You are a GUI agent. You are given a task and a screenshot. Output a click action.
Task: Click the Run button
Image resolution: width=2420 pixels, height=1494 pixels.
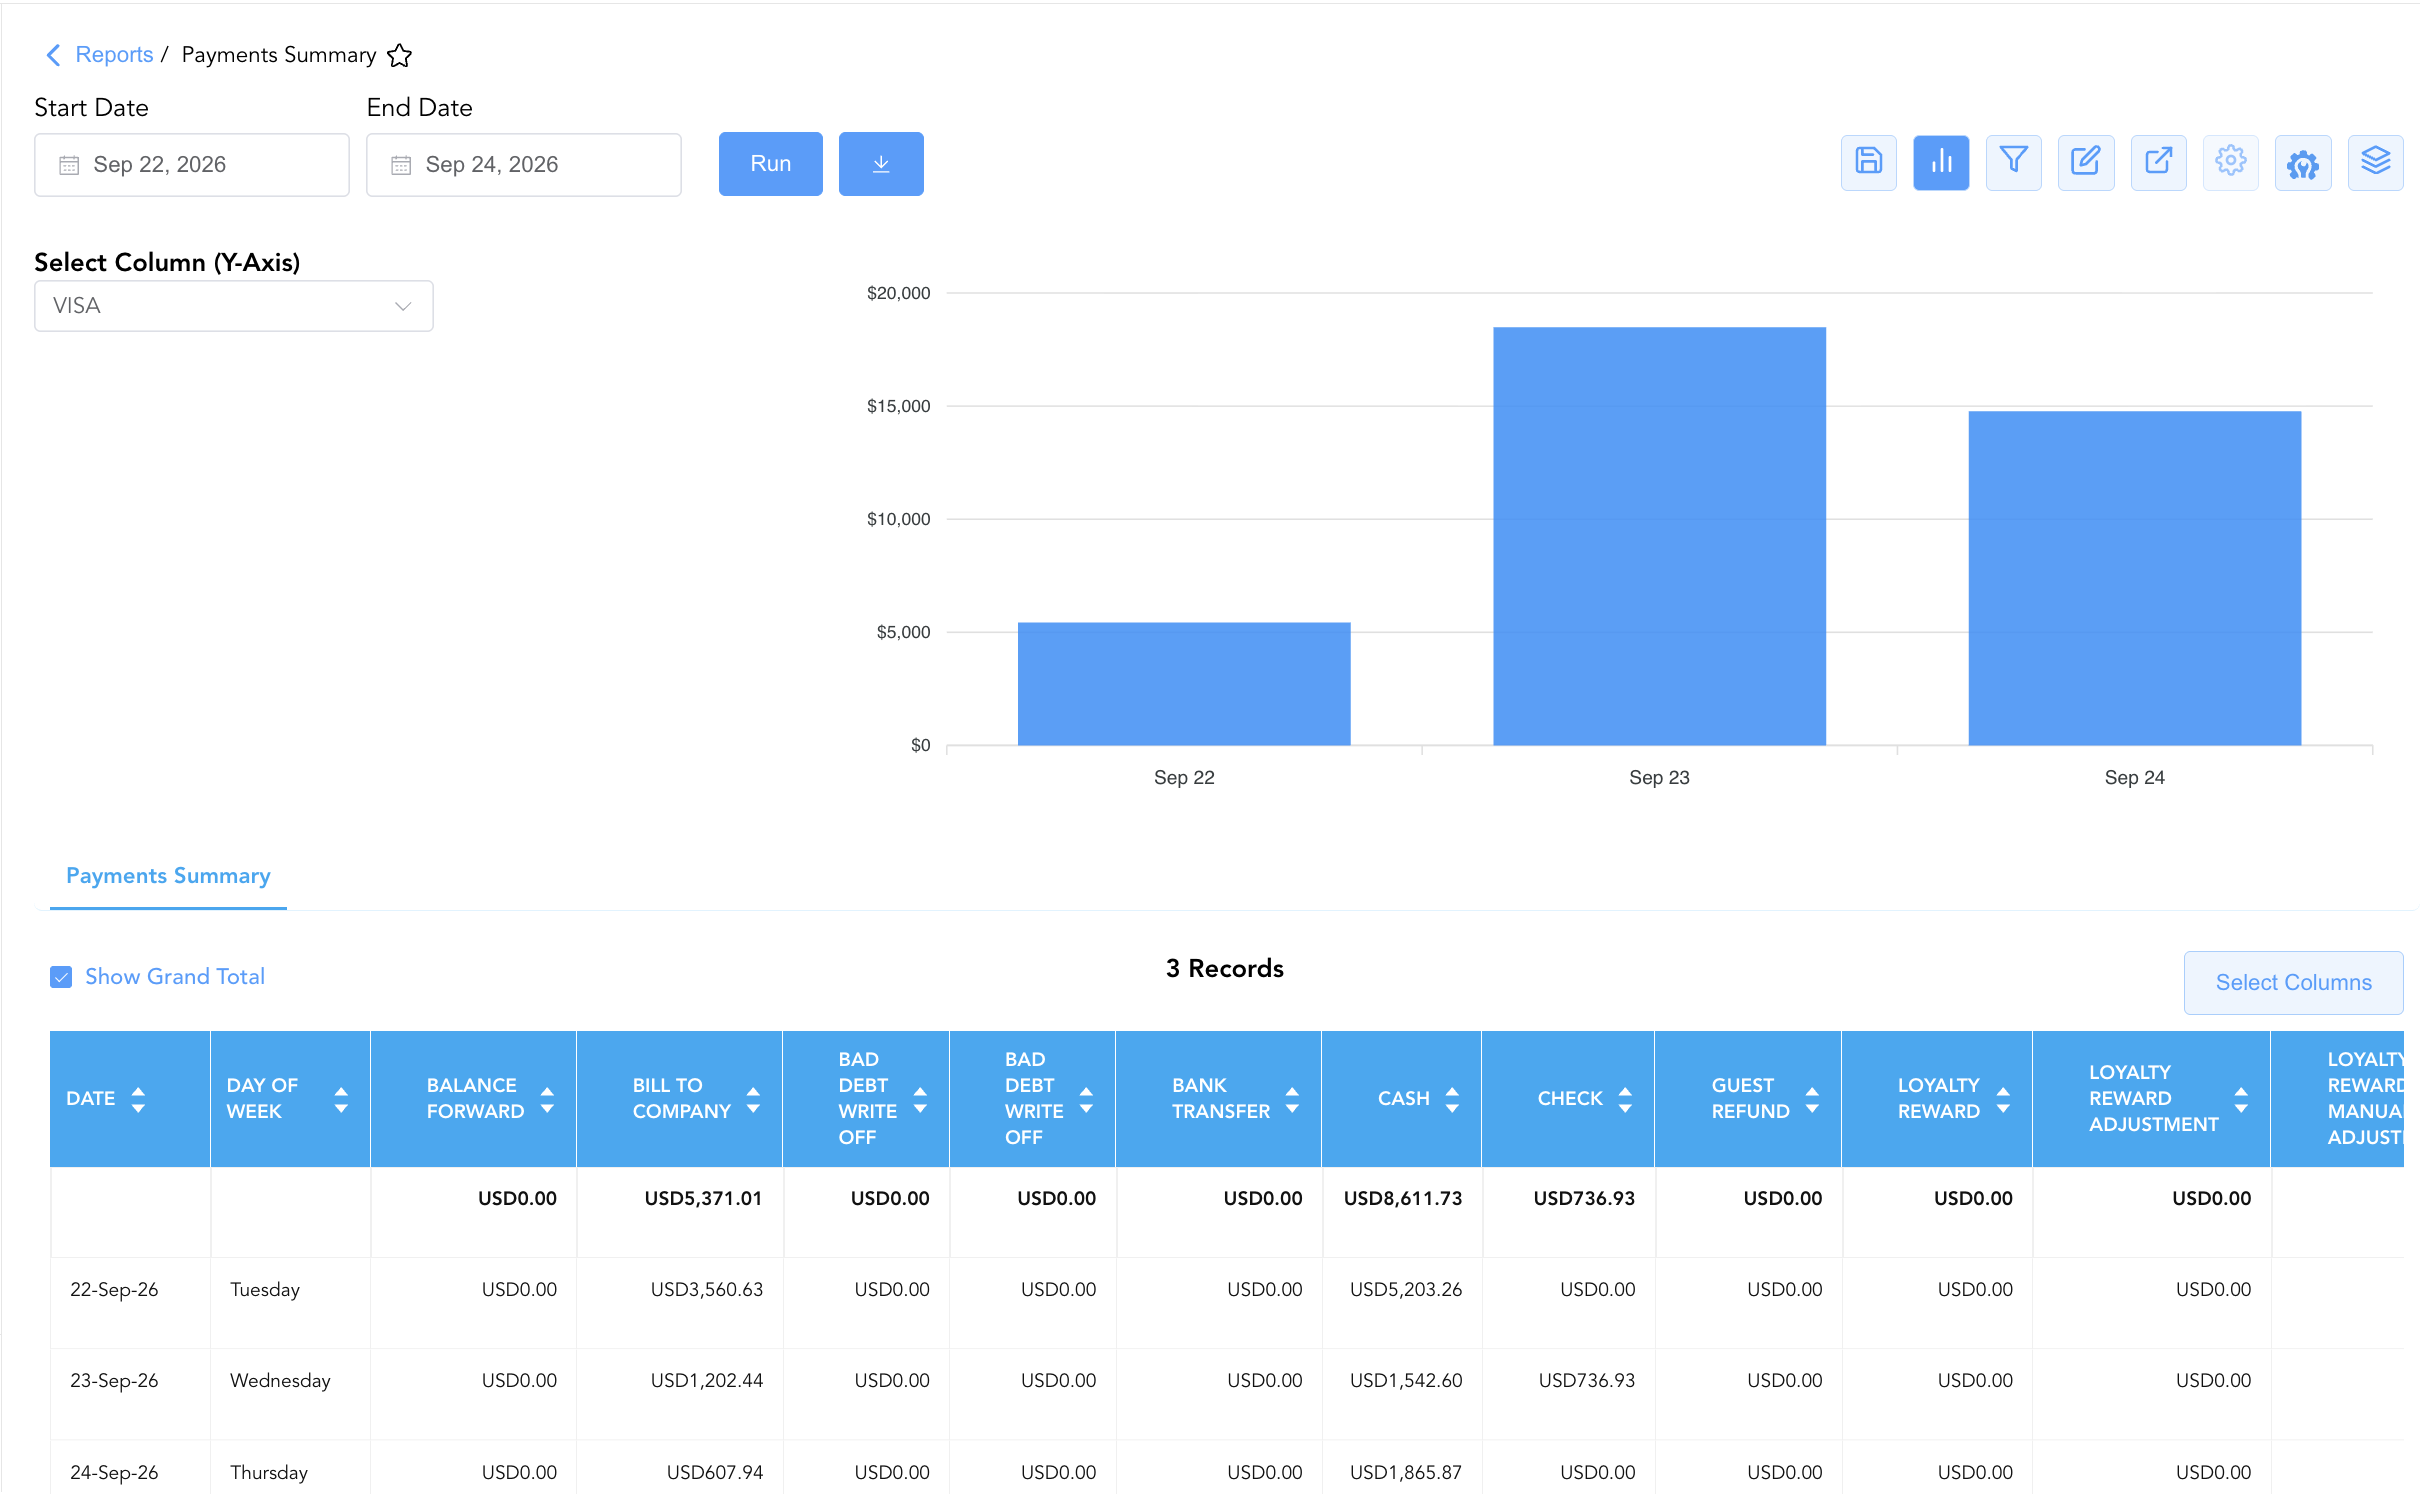pos(771,164)
